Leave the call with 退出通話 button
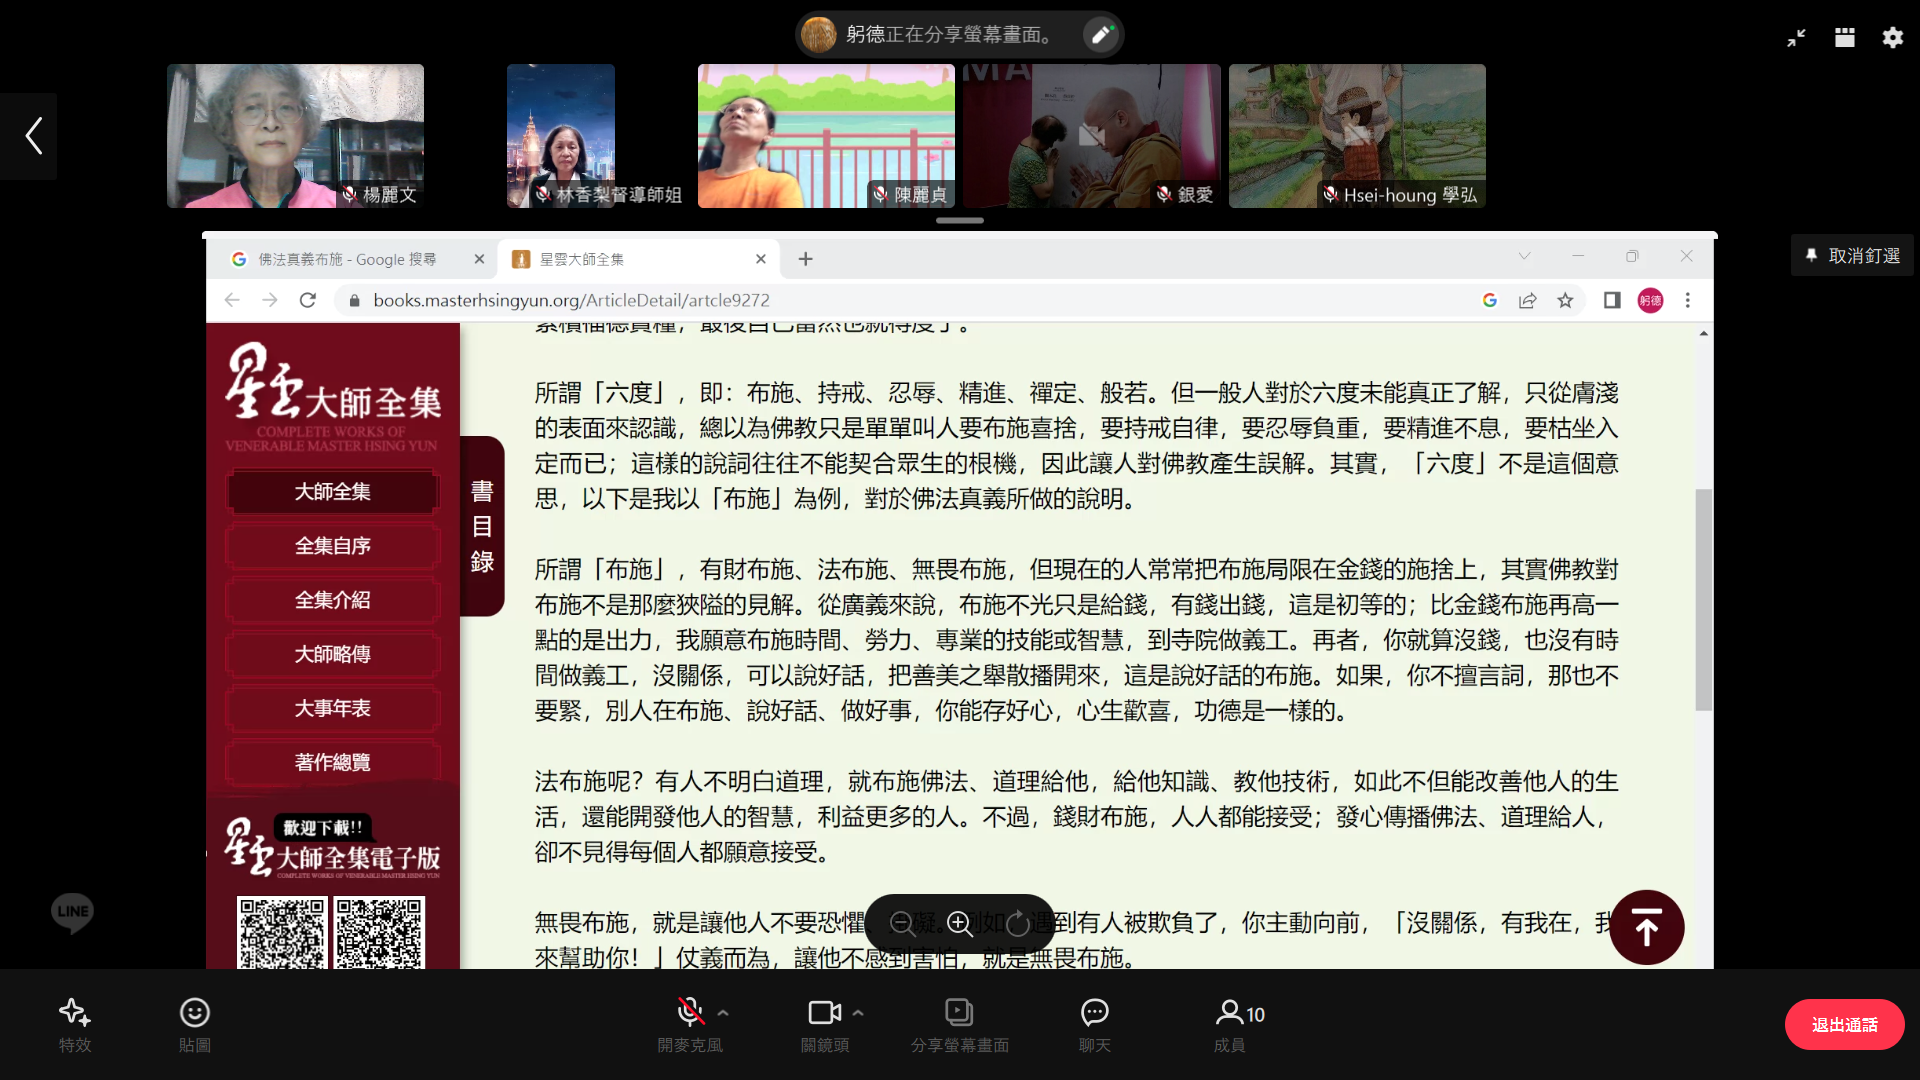Image resolution: width=1920 pixels, height=1080 pixels. click(1844, 1025)
